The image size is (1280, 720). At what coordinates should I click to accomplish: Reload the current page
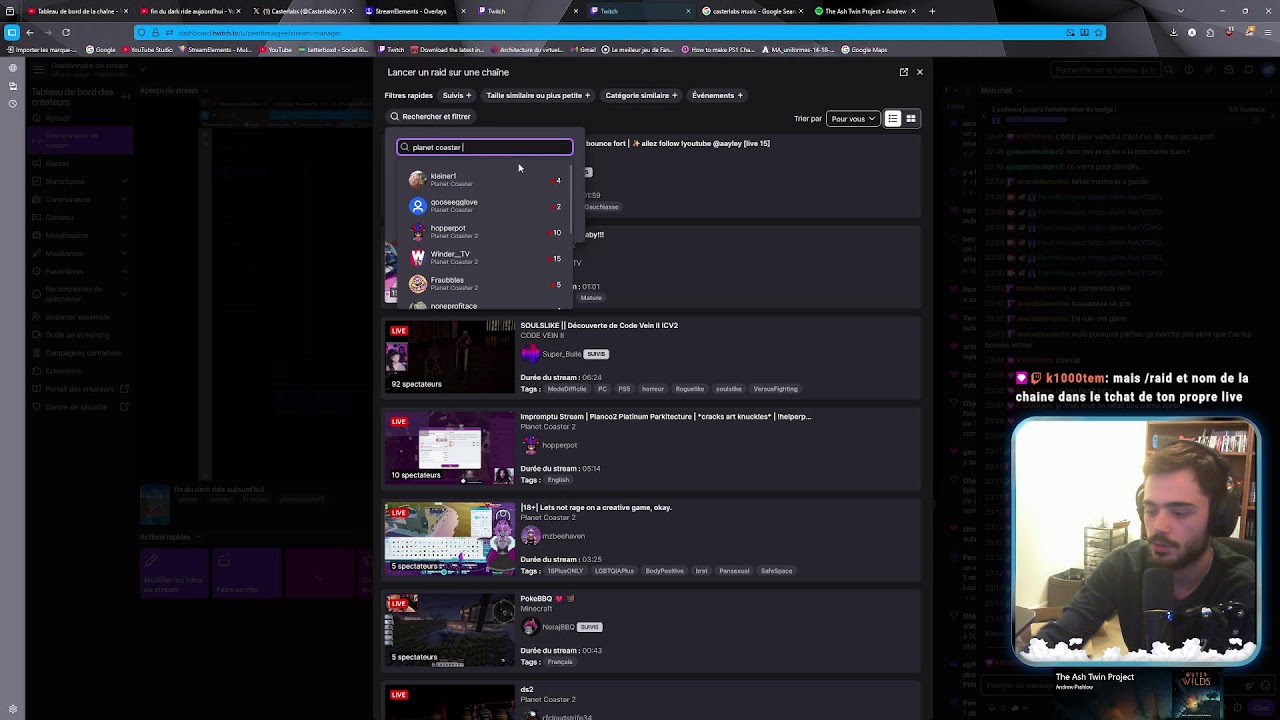pyautogui.click(x=66, y=32)
